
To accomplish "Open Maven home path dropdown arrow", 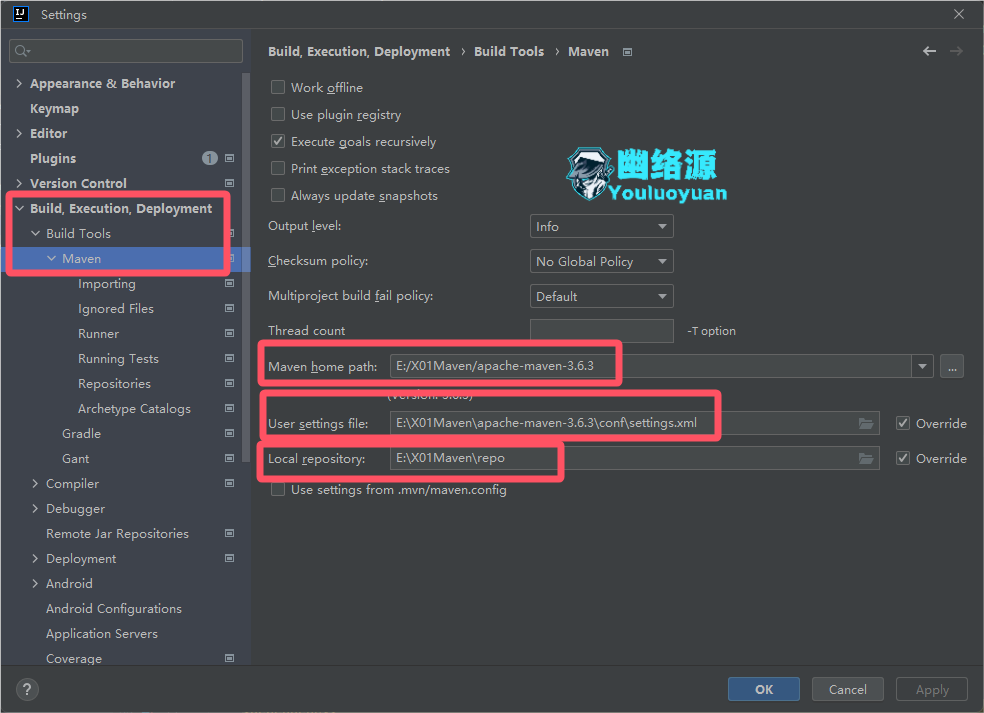I will [922, 367].
